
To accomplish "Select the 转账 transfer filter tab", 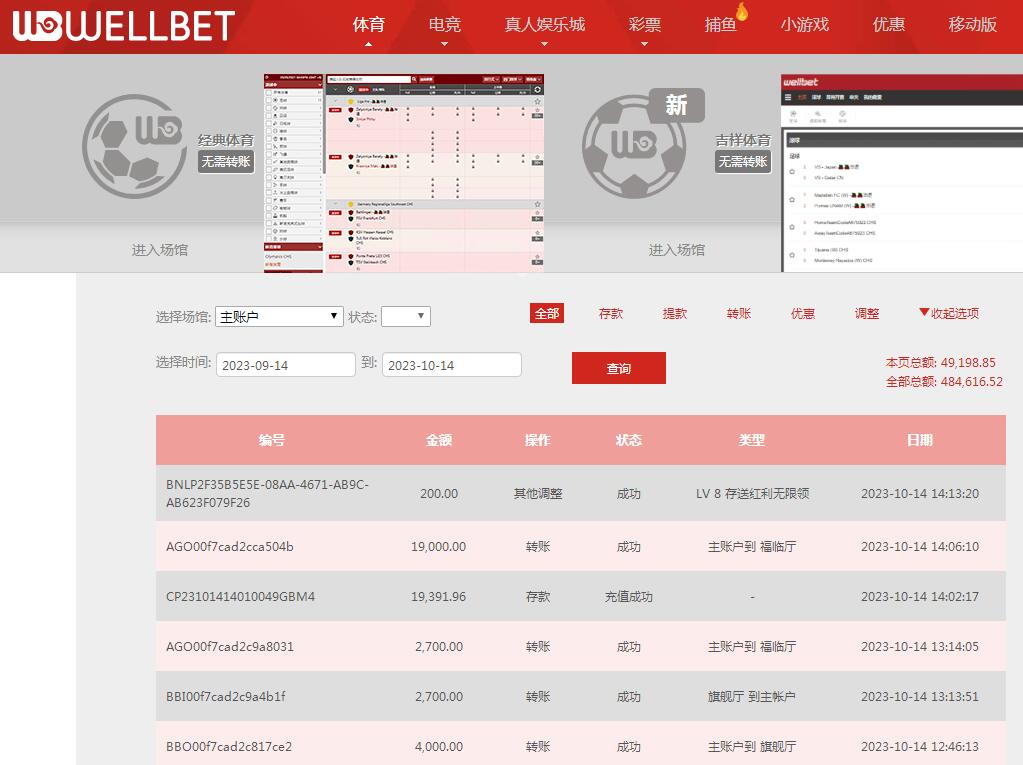I will point(739,314).
